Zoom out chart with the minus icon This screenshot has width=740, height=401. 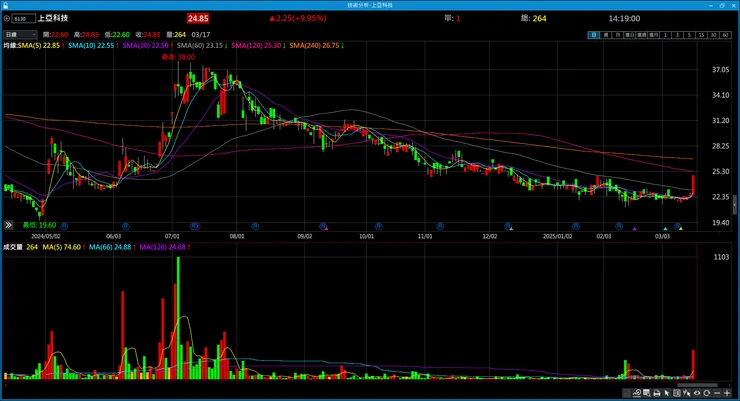[717, 393]
